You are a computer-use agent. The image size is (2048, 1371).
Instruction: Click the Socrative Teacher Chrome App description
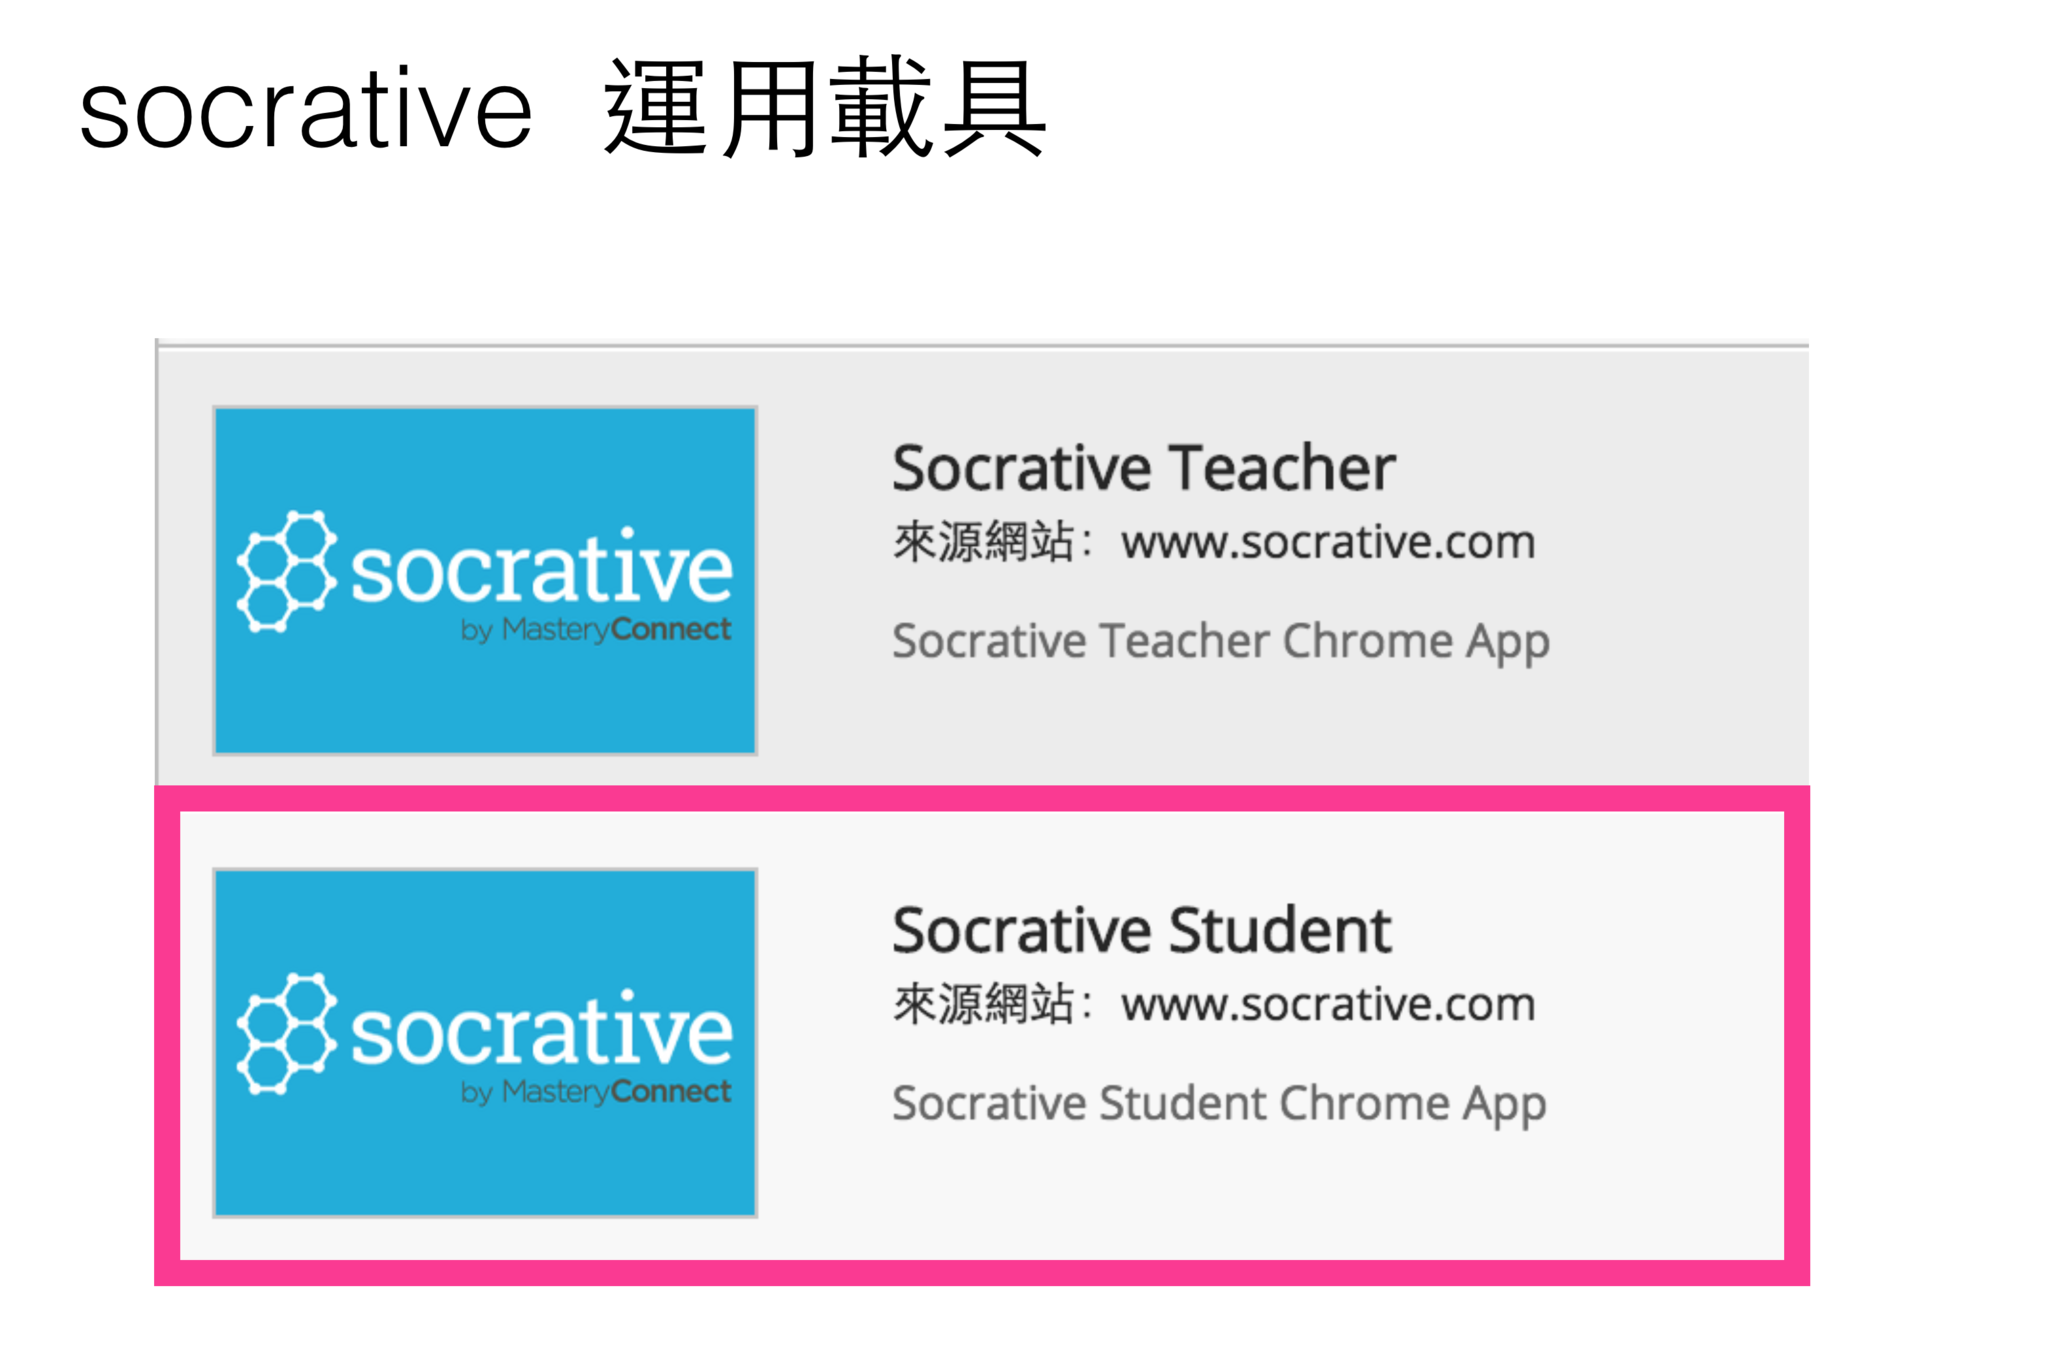(1221, 642)
